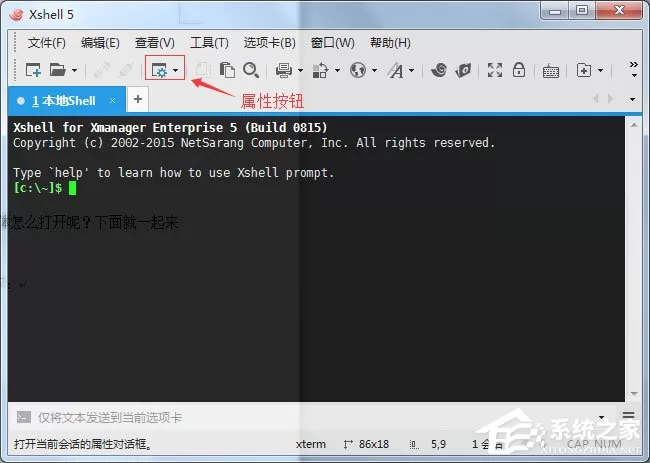Click the keyboard mapping icon
Image resolution: width=650 pixels, height=463 pixels.
[x=551, y=71]
